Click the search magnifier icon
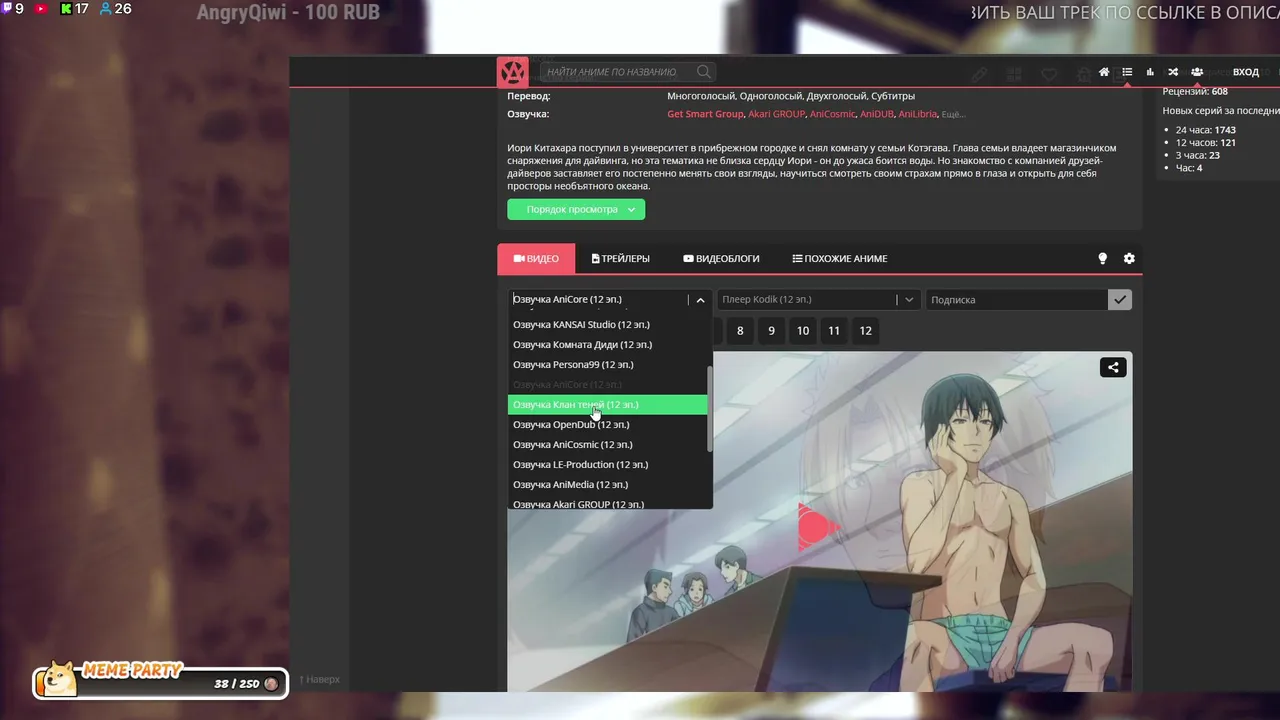 pyautogui.click(x=704, y=72)
